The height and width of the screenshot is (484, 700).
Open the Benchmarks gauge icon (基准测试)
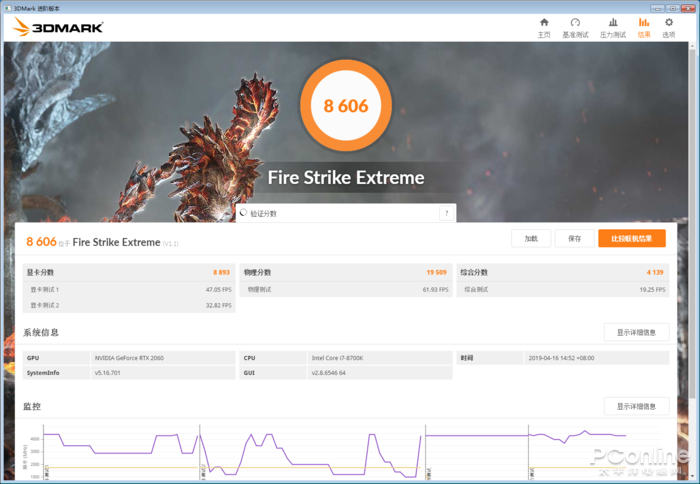(x=575, y=22)
